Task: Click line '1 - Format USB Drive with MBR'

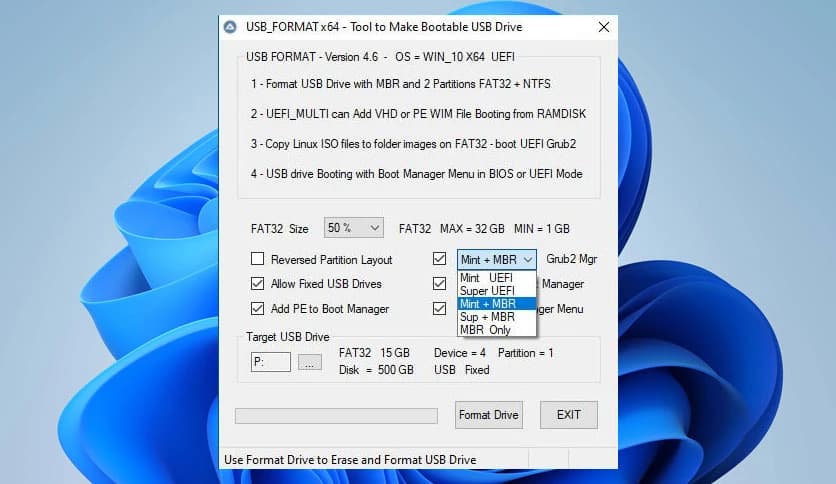Action: (401, 84)
